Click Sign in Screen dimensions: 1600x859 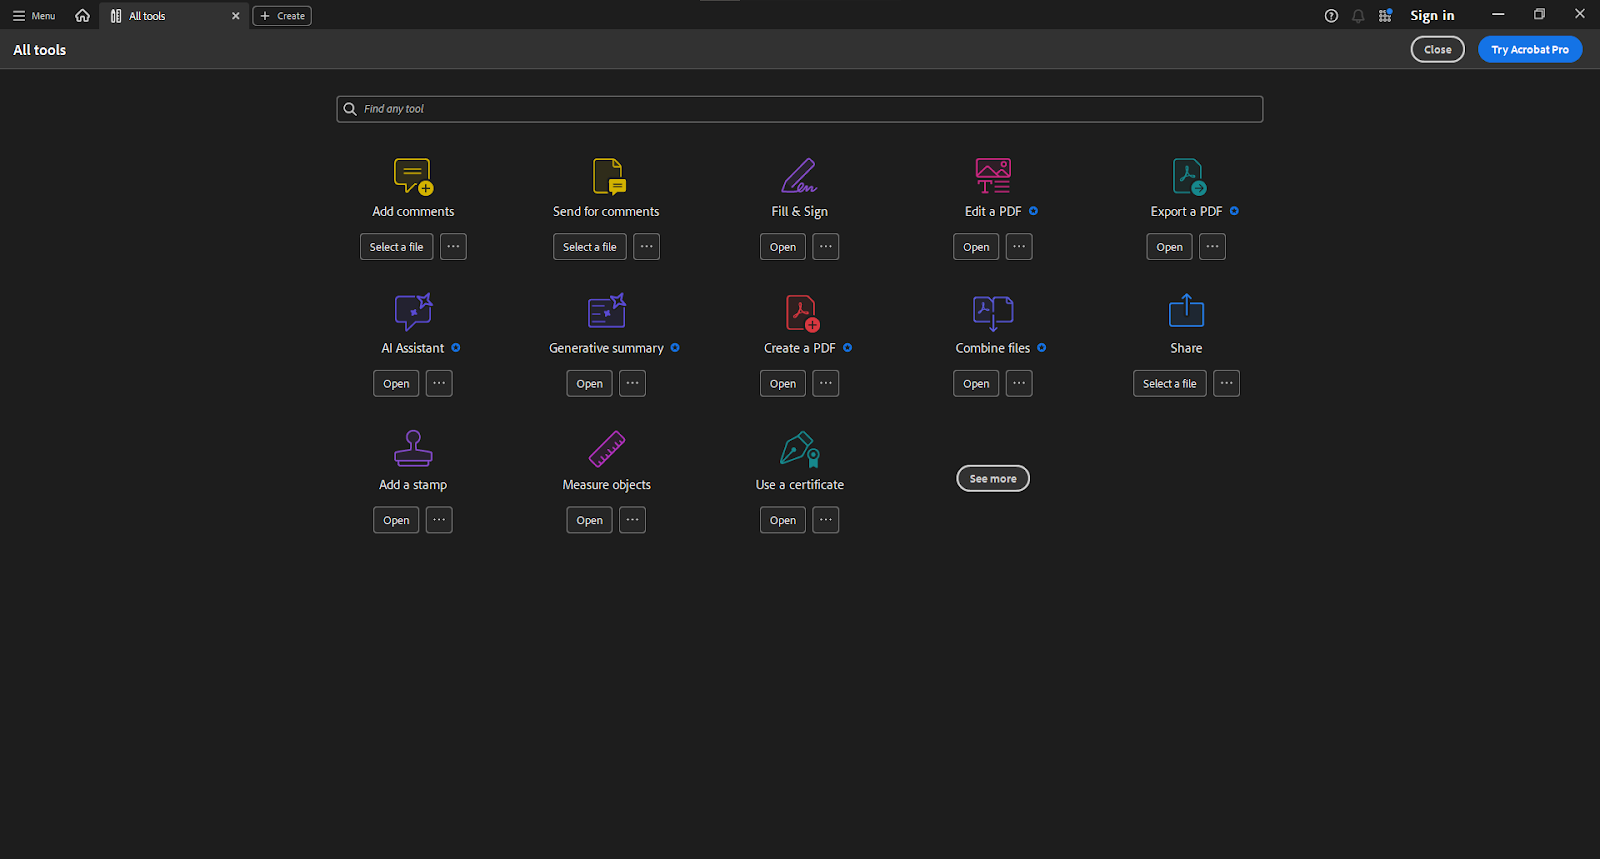[1432, 16]
